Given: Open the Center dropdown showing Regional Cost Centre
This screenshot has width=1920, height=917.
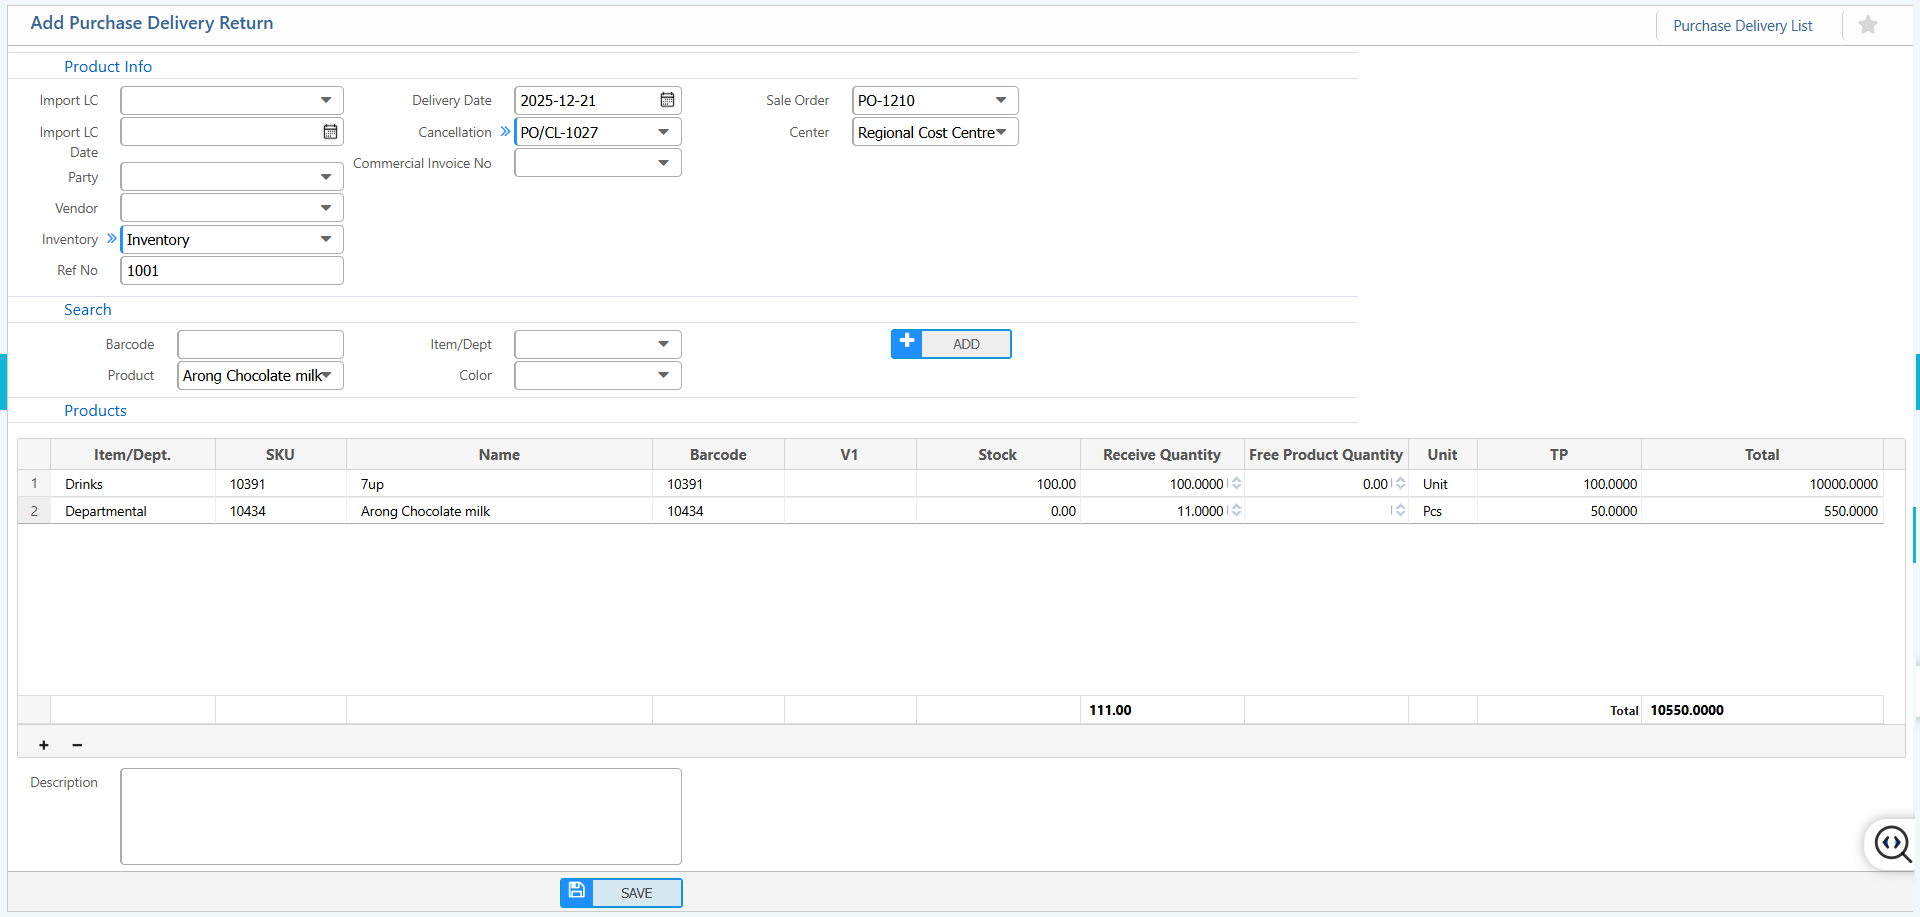Looking at the screenshot, I should pyautogui.click(x=1003, y=131).
